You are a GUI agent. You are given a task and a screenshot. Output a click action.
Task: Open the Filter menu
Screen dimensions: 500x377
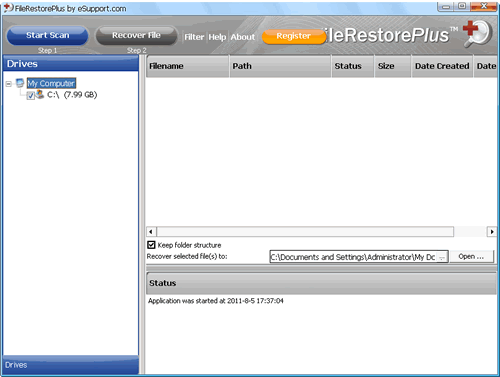194,37
